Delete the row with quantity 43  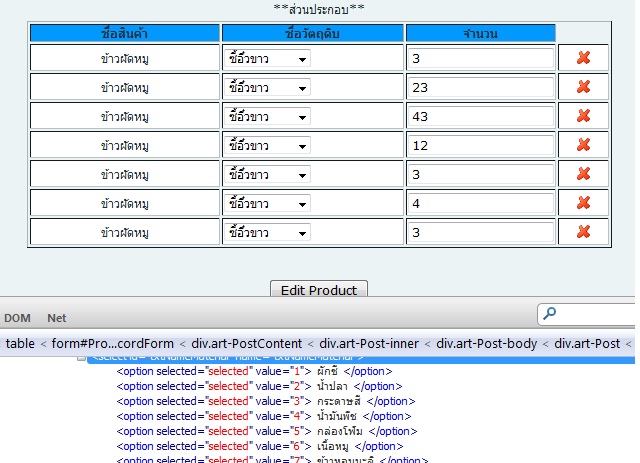point(583,116)
